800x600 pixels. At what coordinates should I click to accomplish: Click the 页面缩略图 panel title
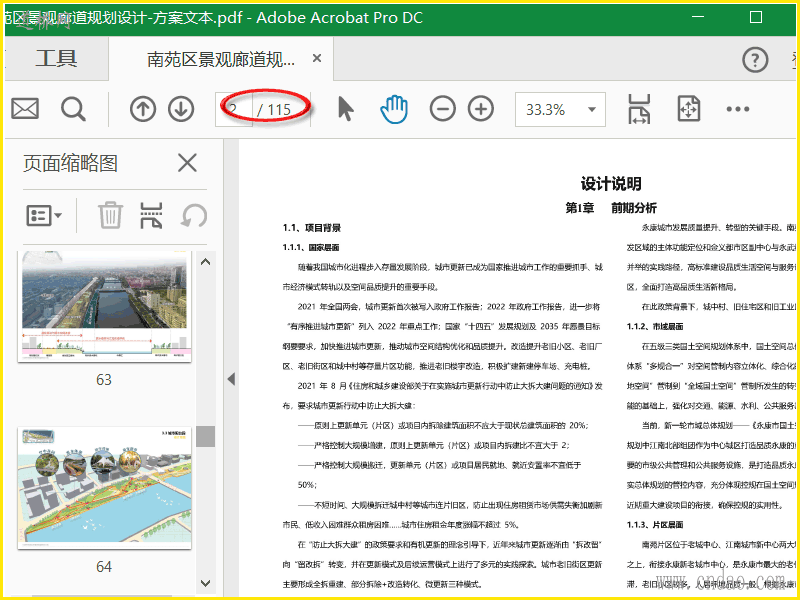[x=70, y=163]
